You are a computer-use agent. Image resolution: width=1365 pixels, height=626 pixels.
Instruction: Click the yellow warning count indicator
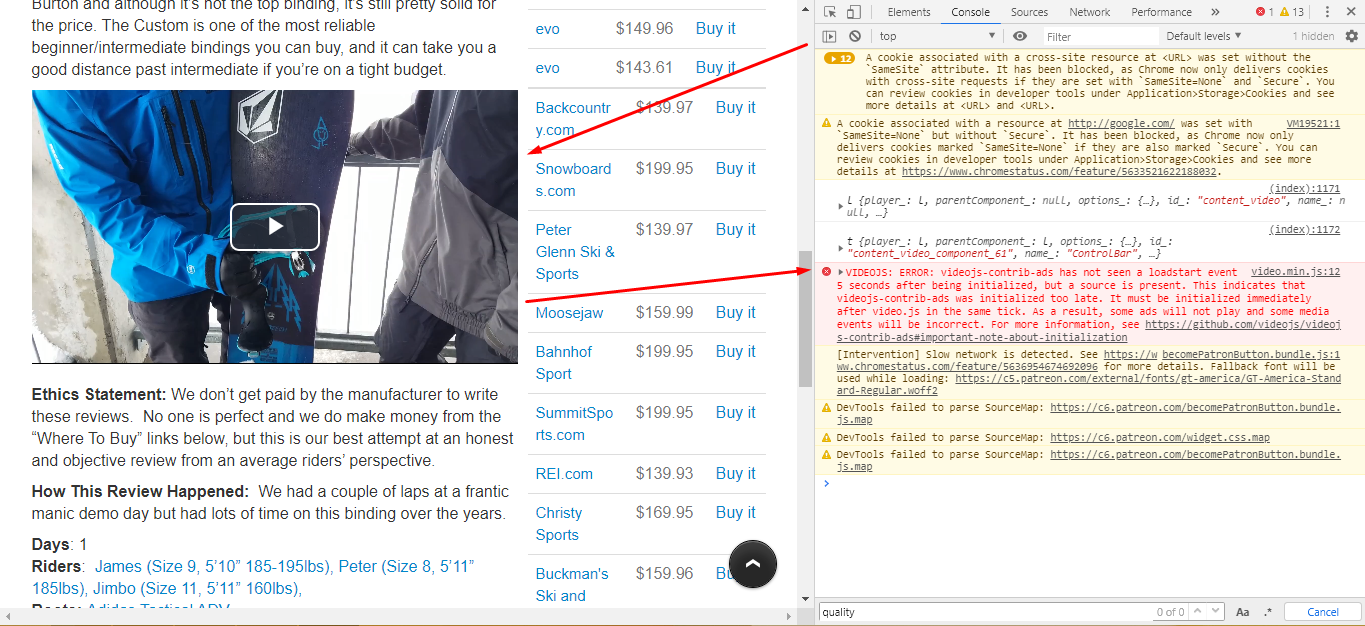tap(1292, 12)
